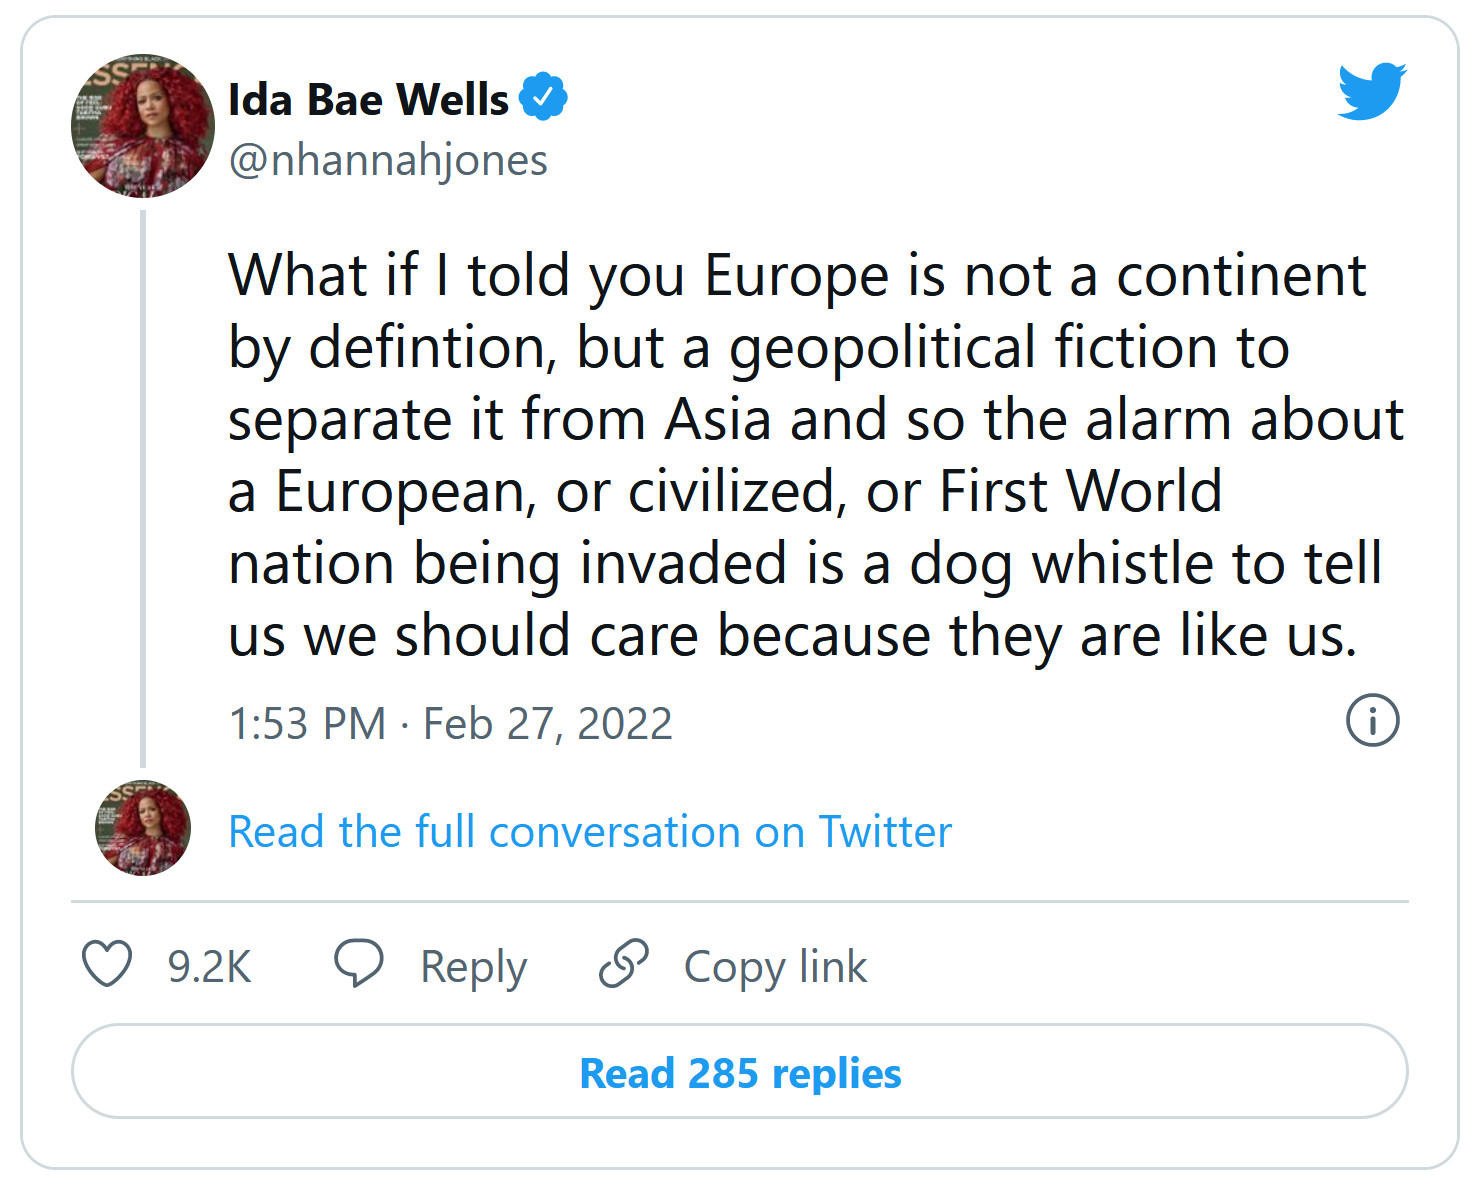
Task: Like the tweet with heart icon
Action: [107, 965]
